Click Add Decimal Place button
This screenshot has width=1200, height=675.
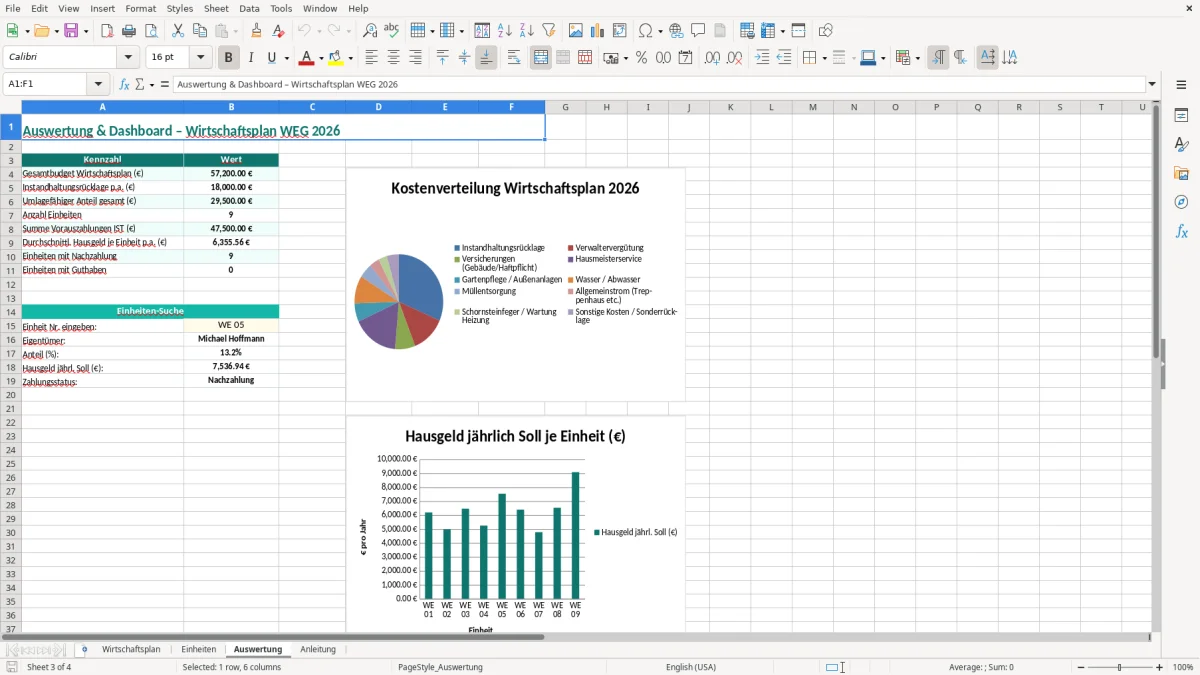point(713,58)
